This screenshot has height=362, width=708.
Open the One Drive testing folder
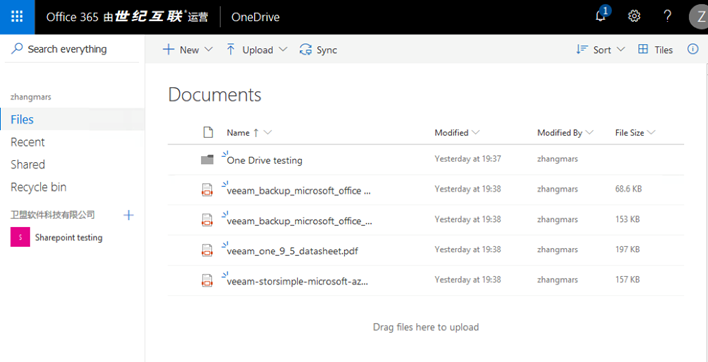(x=265, y=160)
